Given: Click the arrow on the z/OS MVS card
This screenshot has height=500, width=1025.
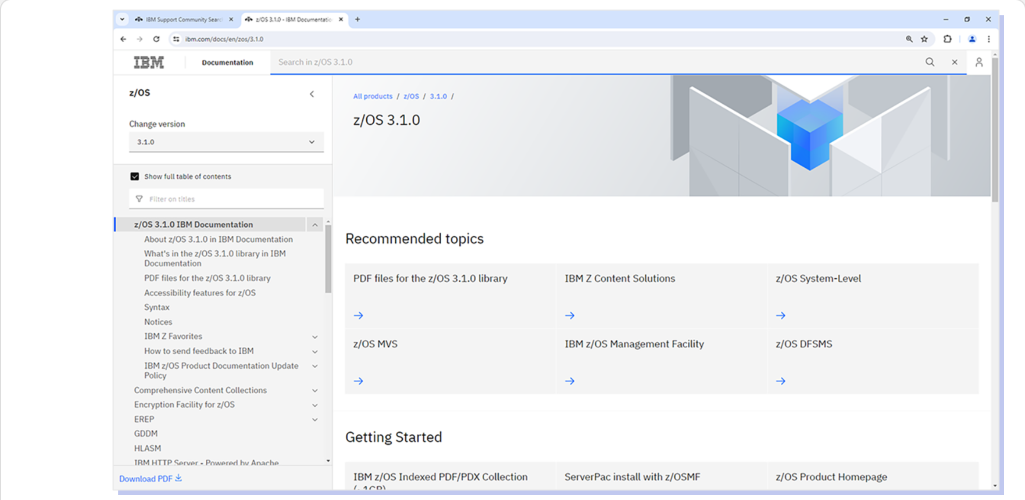Looking at the screenshot, I should point(358,381).
